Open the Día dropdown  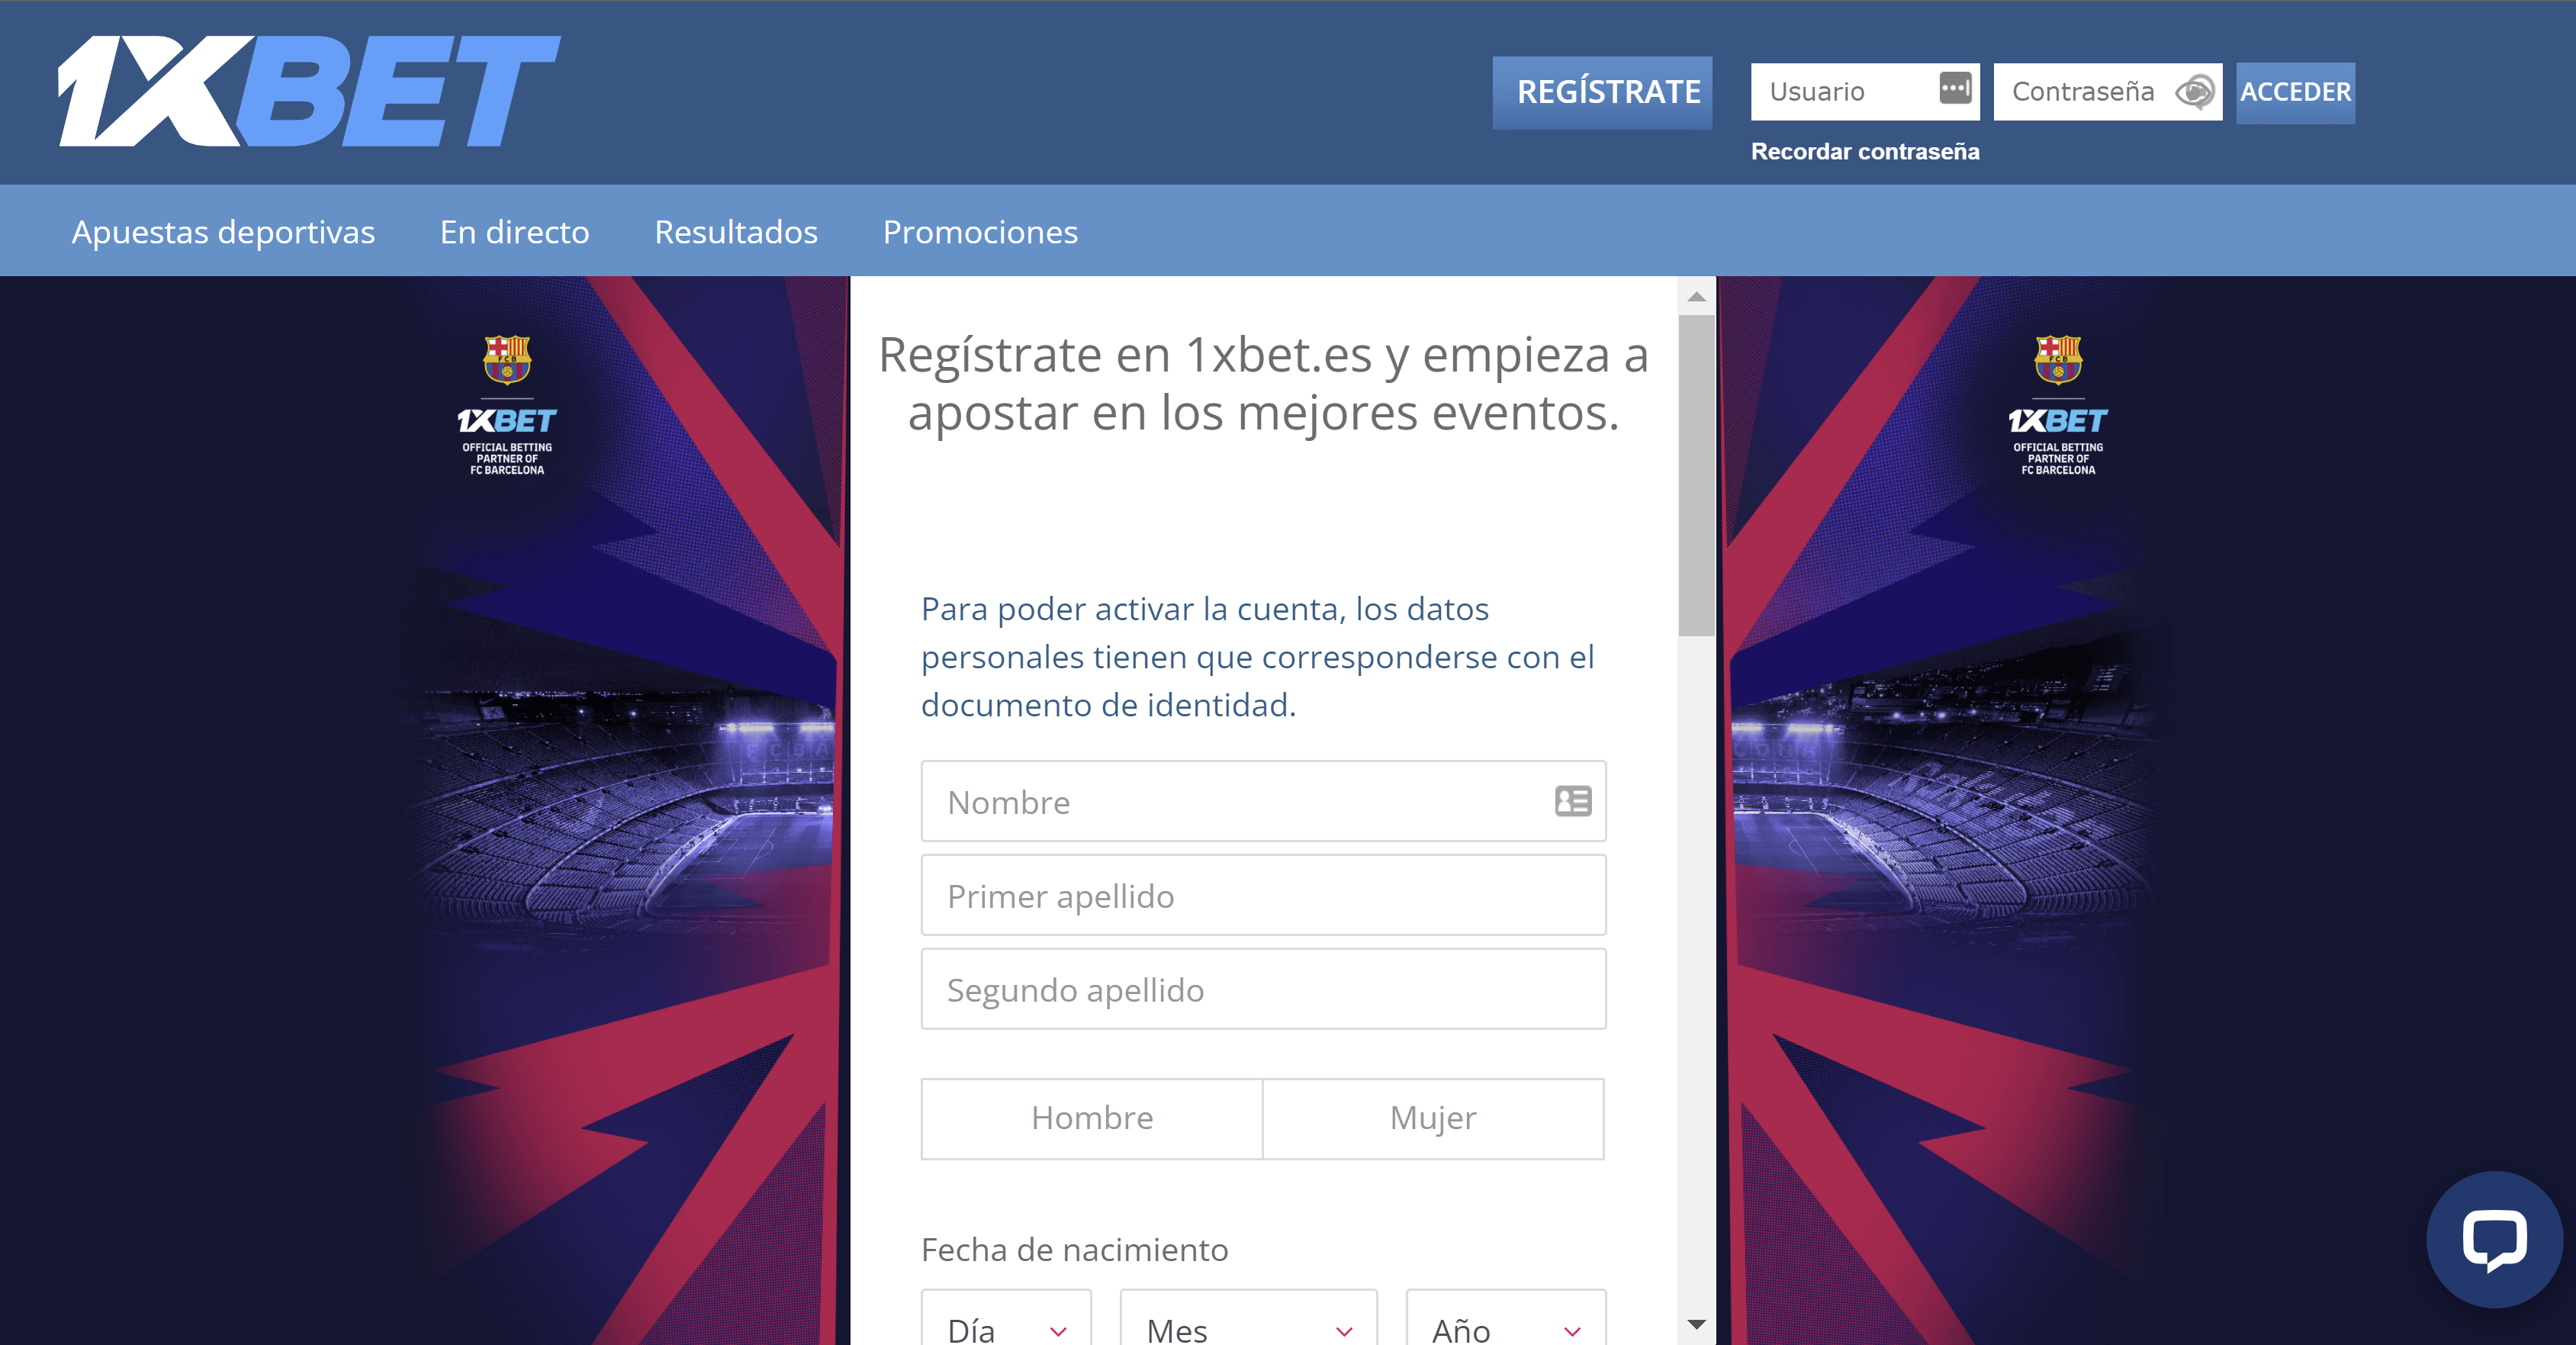coord(1006,1318)
